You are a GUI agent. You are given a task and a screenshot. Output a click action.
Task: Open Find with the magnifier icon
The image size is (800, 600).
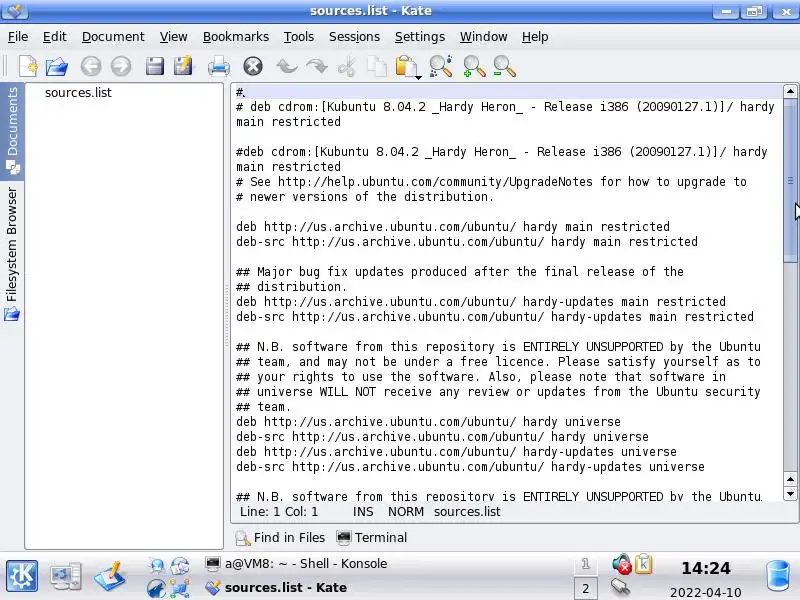(441, 66)
